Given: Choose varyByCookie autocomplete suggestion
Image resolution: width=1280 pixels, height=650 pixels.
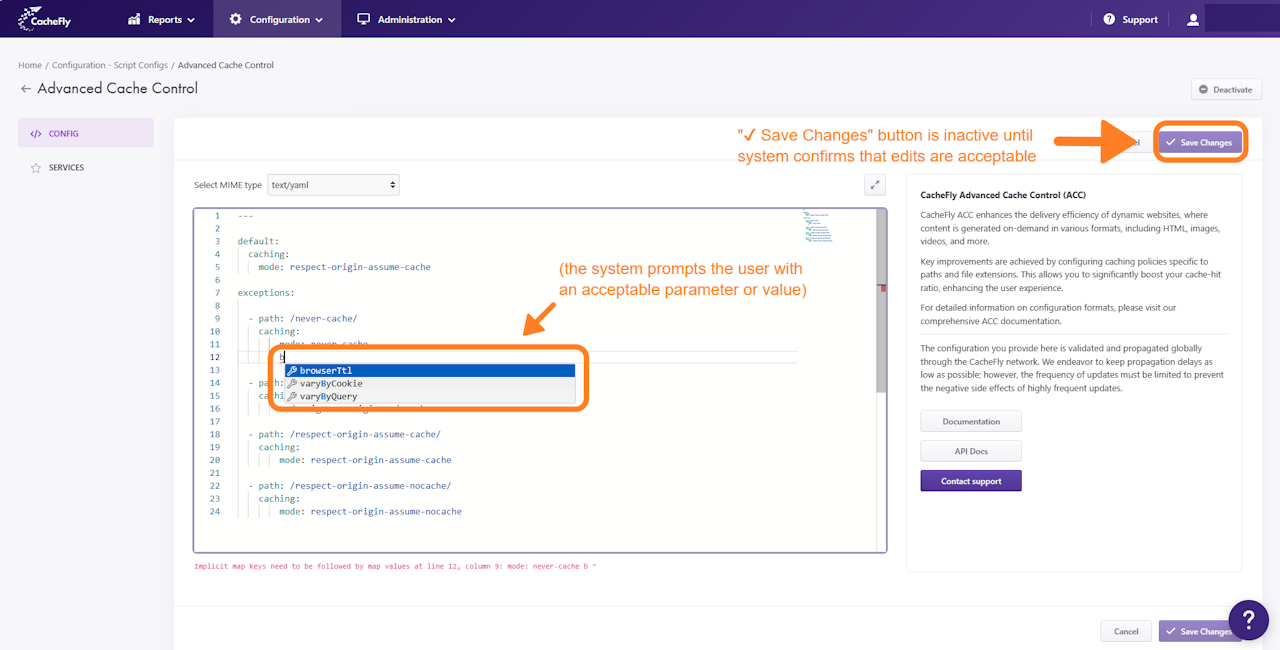Looking at the screenshot, I should (x=430, y=384).
